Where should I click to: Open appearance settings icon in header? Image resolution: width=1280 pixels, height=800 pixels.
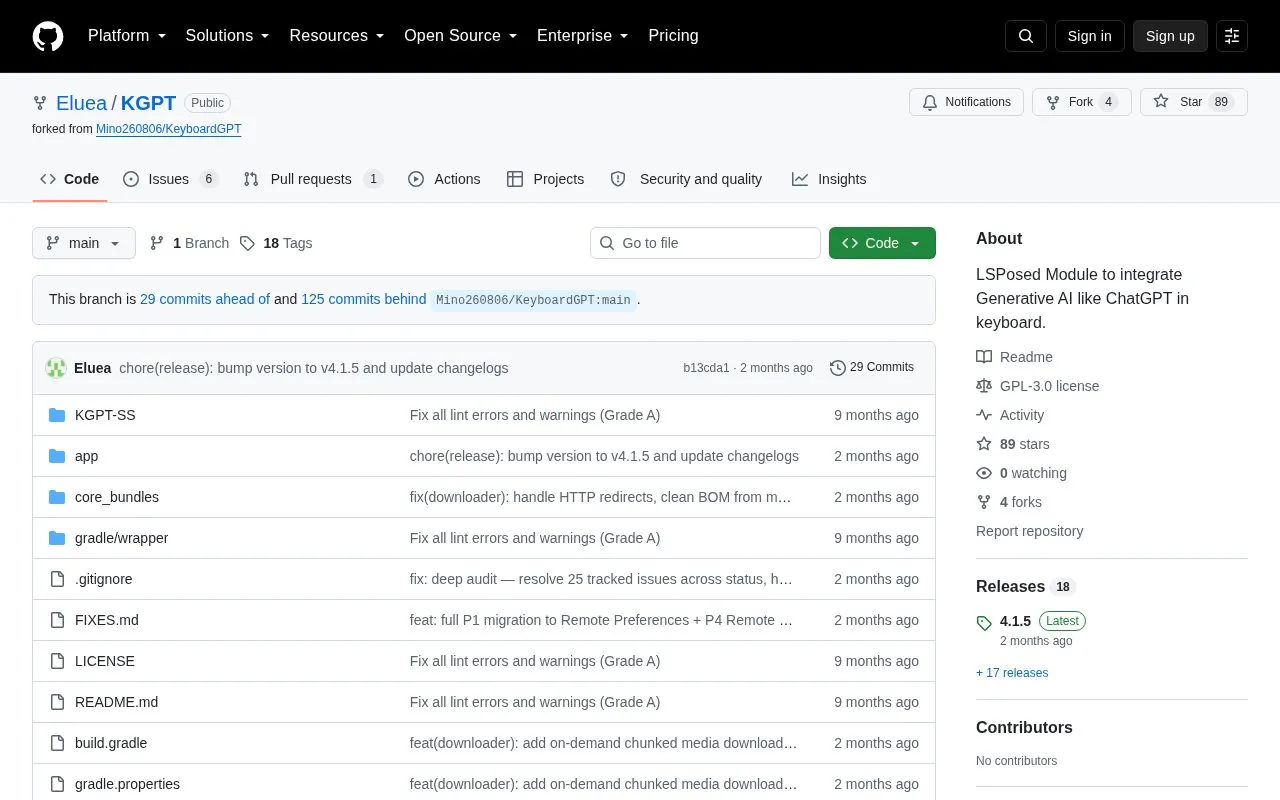[1232, 36]
